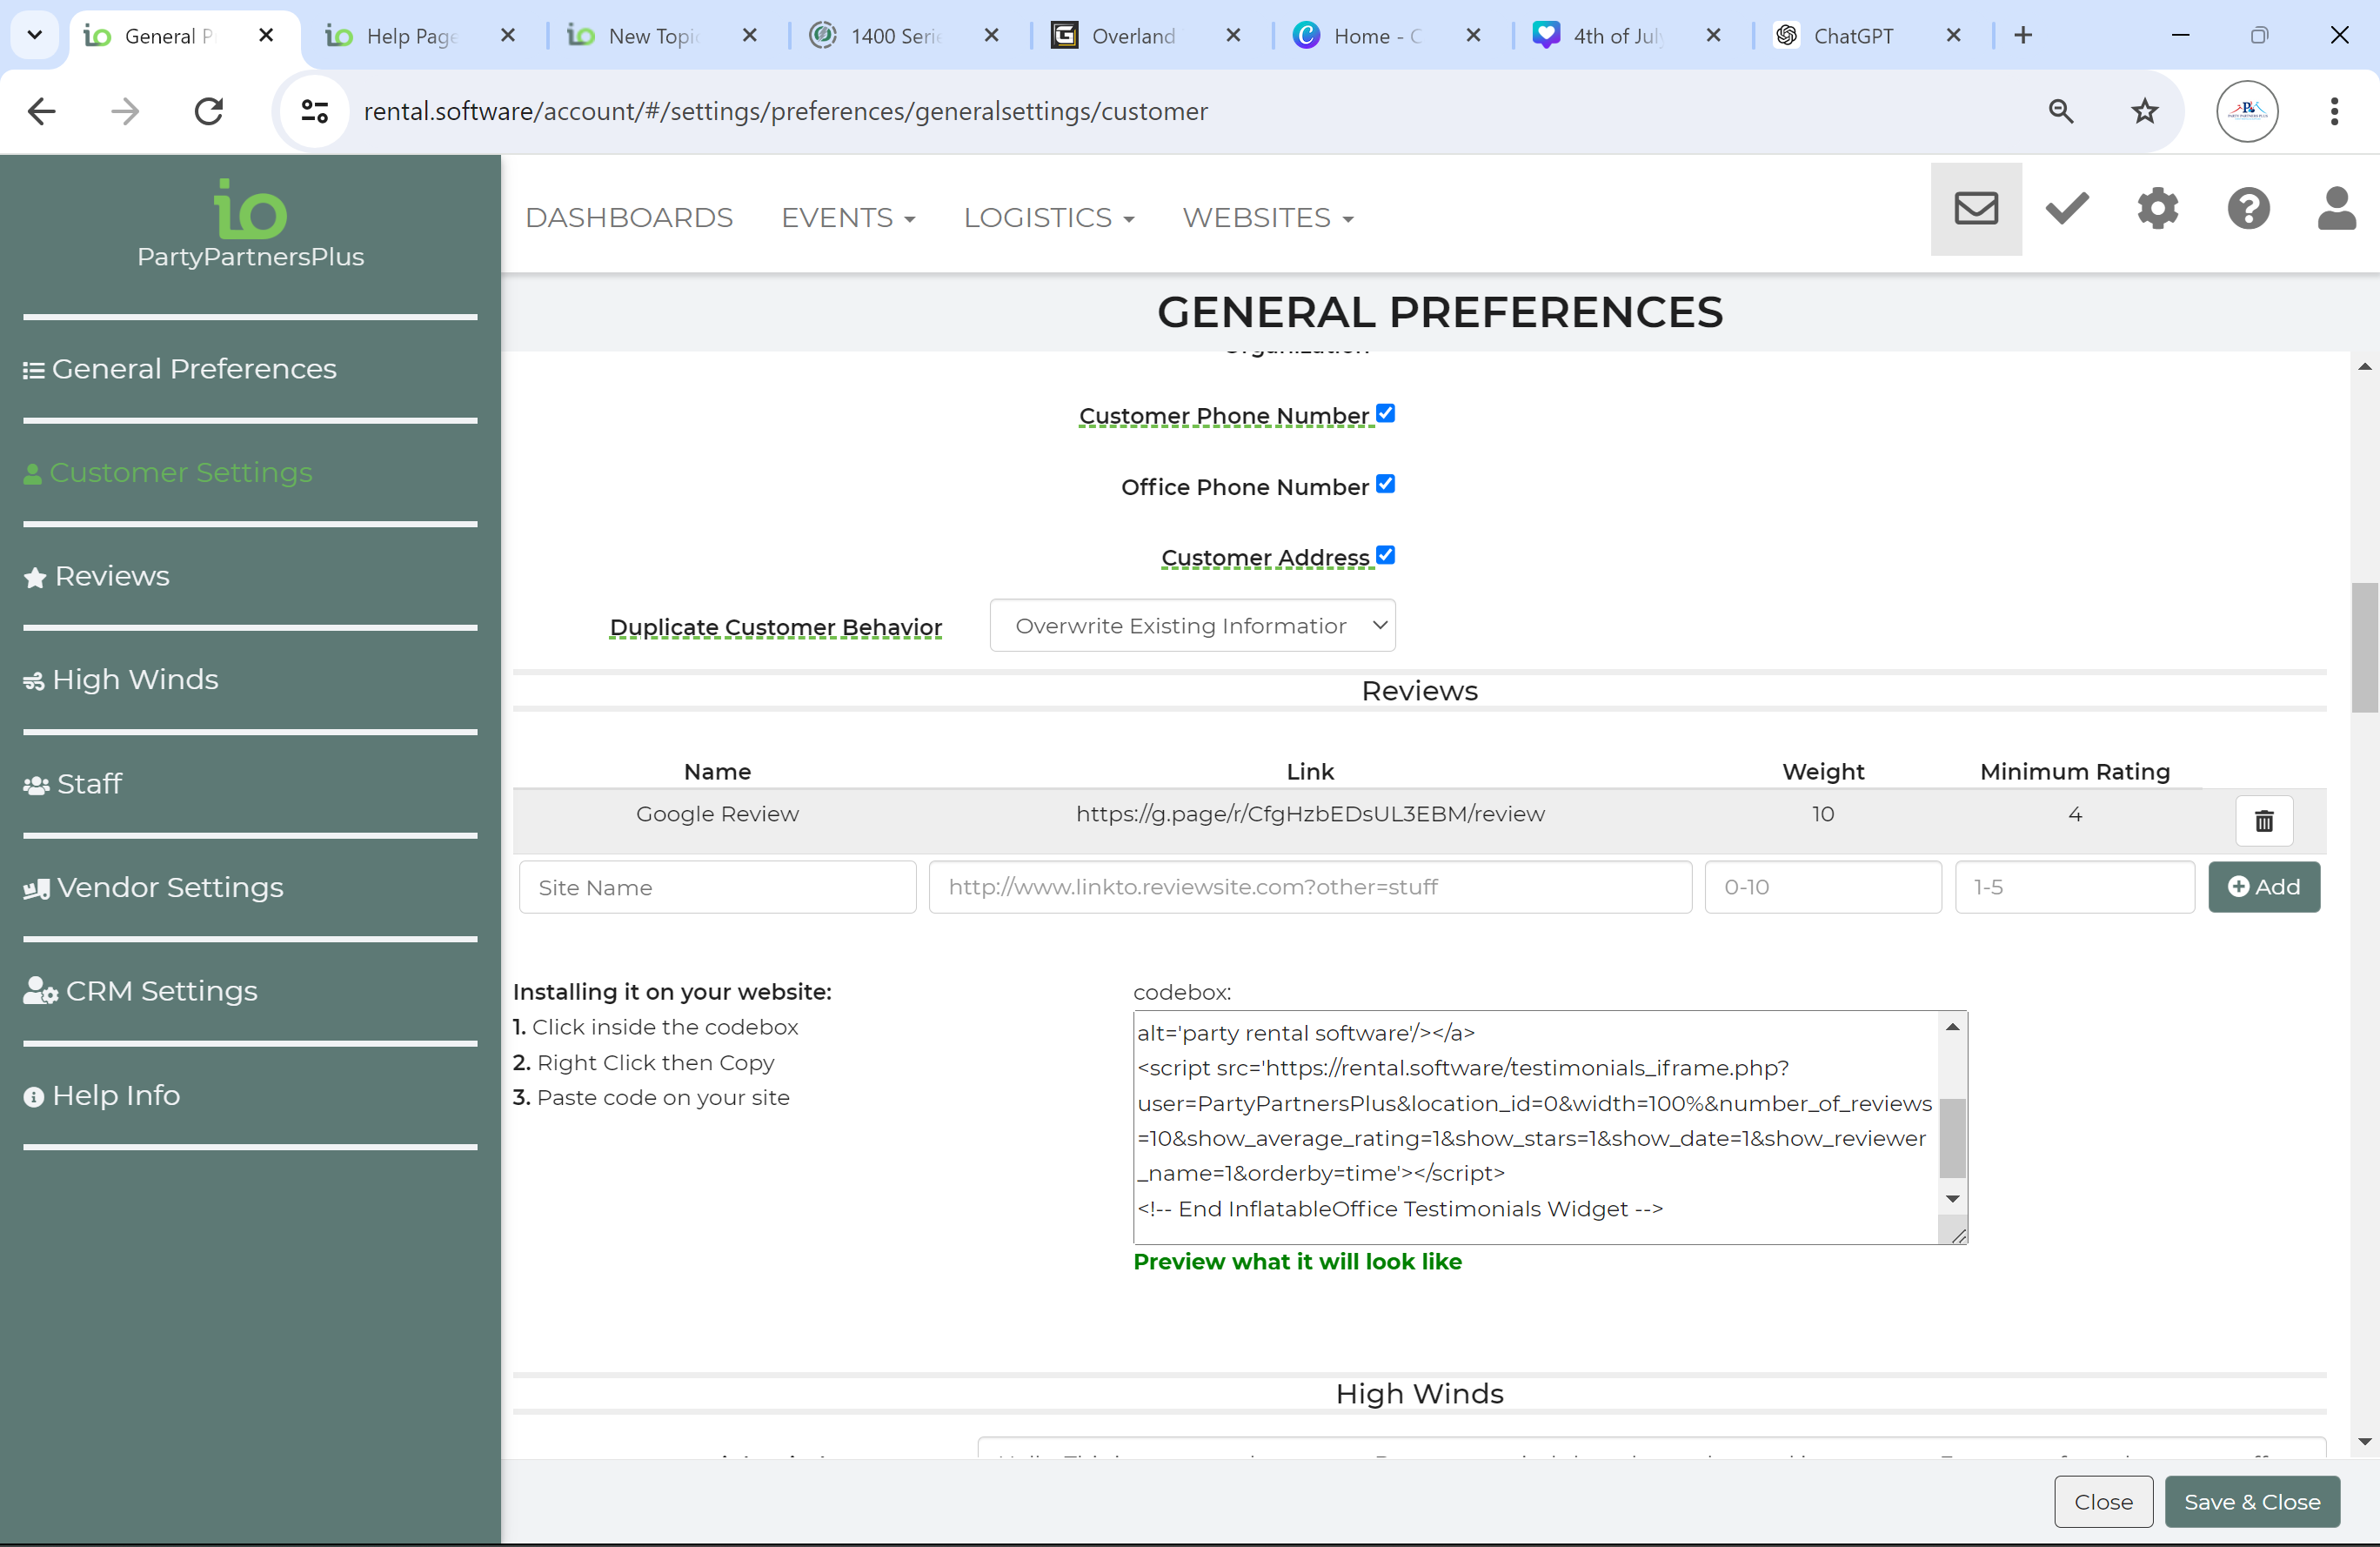
Task: Select Vendor Settings in the sidebar
Action: tap(170, 887)
